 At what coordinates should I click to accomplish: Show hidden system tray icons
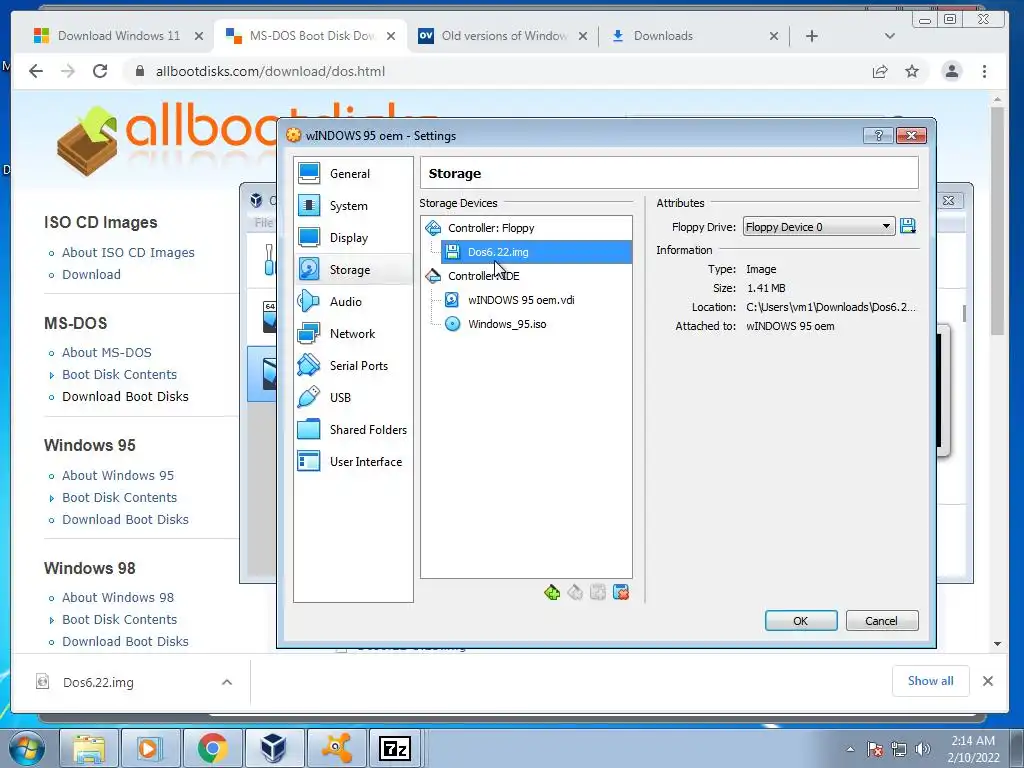click(850, 749)
